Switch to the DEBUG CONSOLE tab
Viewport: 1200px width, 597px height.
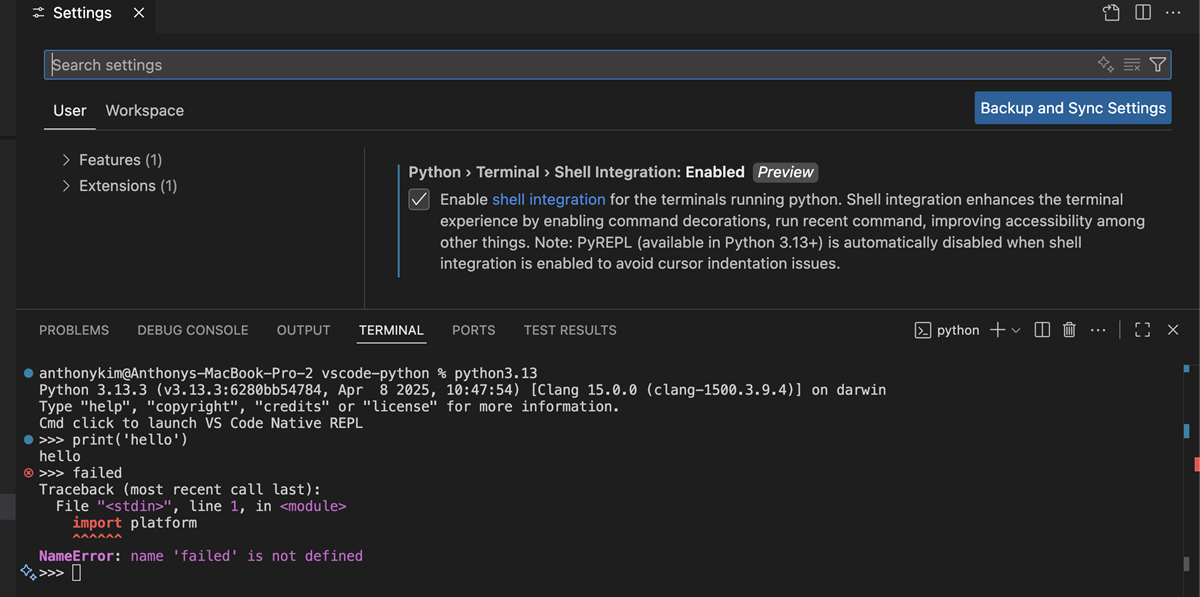(x=193, y=330)
